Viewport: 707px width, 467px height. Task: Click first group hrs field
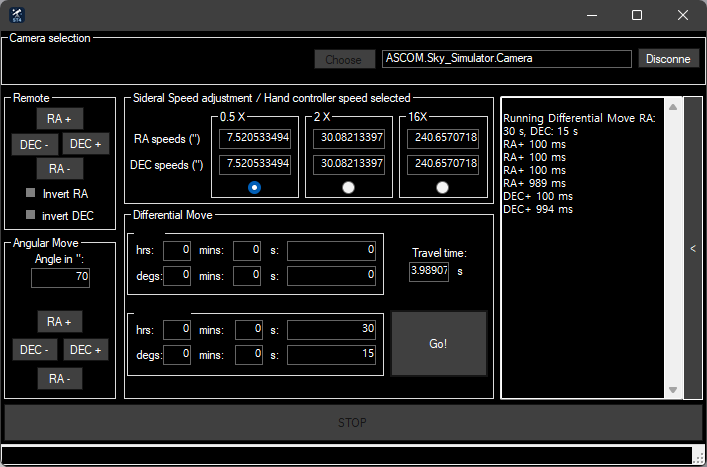click(177, 250)
